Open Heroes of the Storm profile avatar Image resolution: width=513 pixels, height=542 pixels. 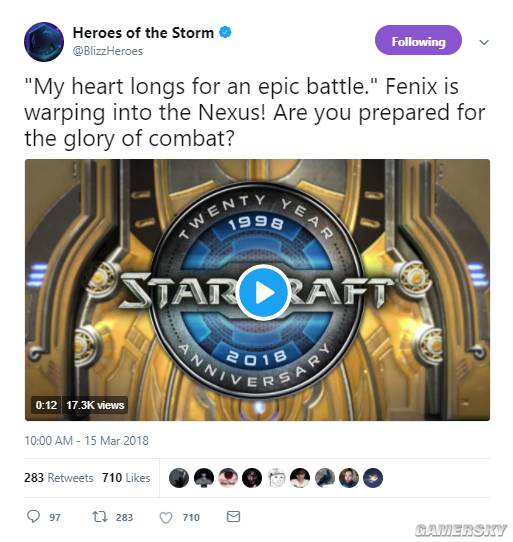click(x=44, y=42)
